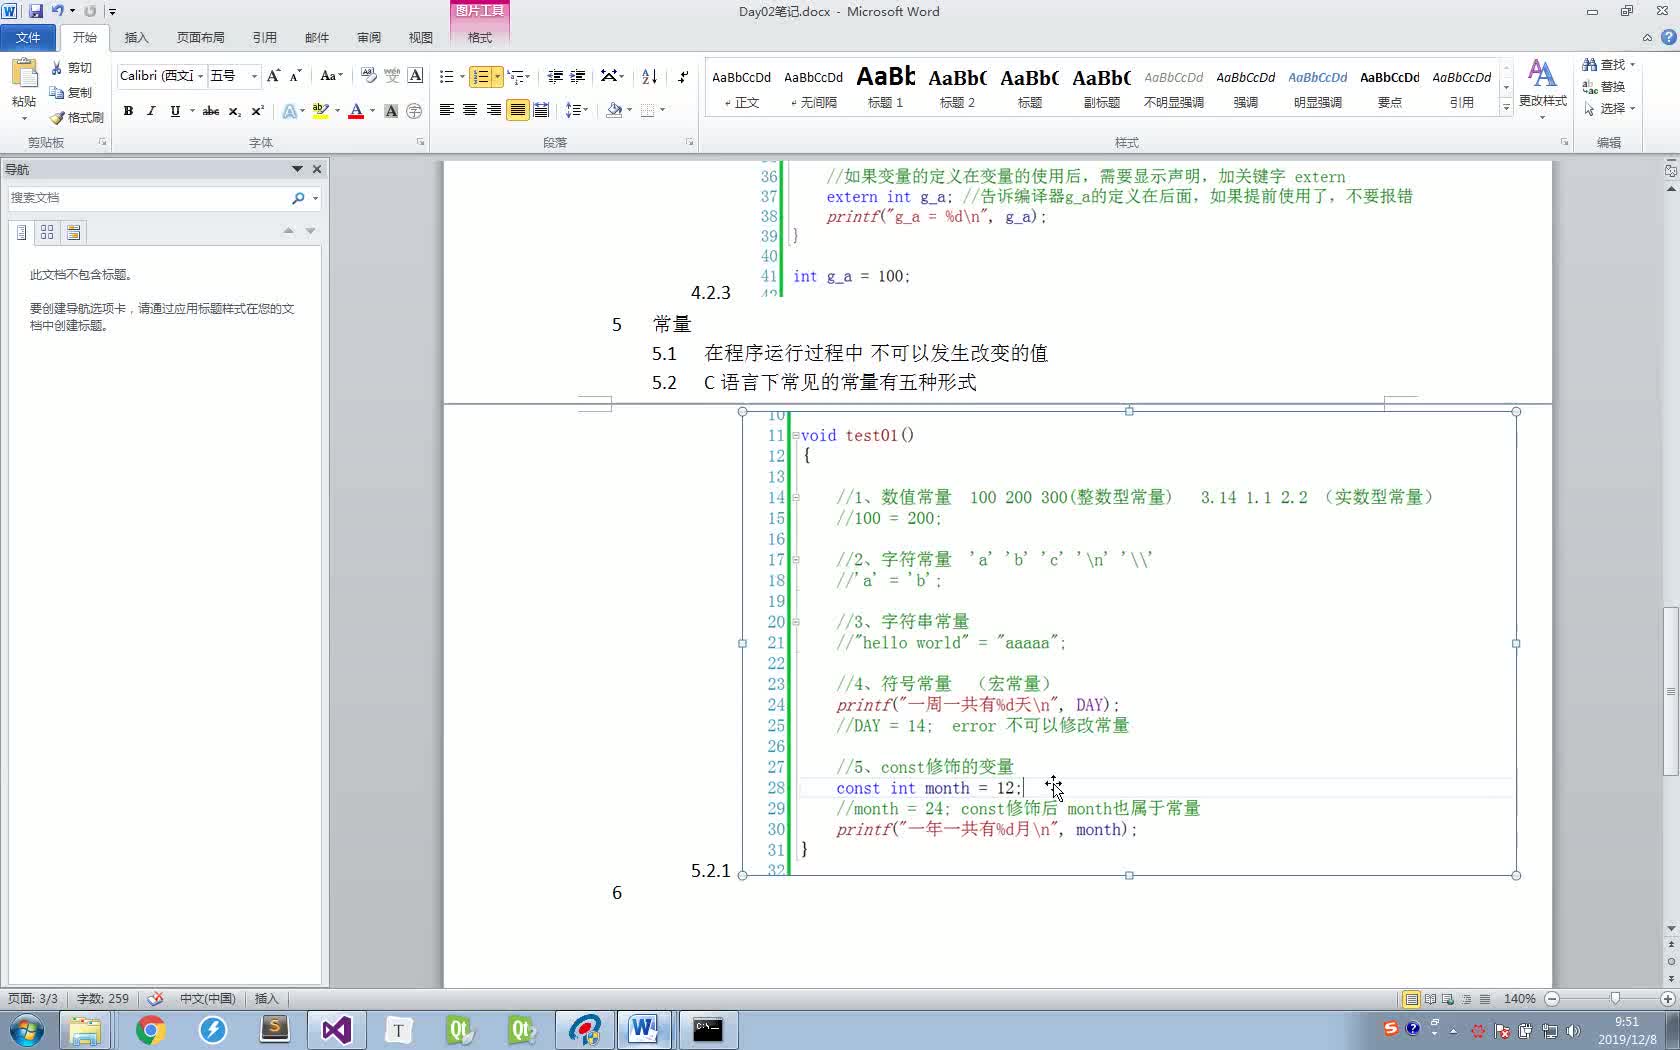Toggle superscript formatting

coord(257,111)
